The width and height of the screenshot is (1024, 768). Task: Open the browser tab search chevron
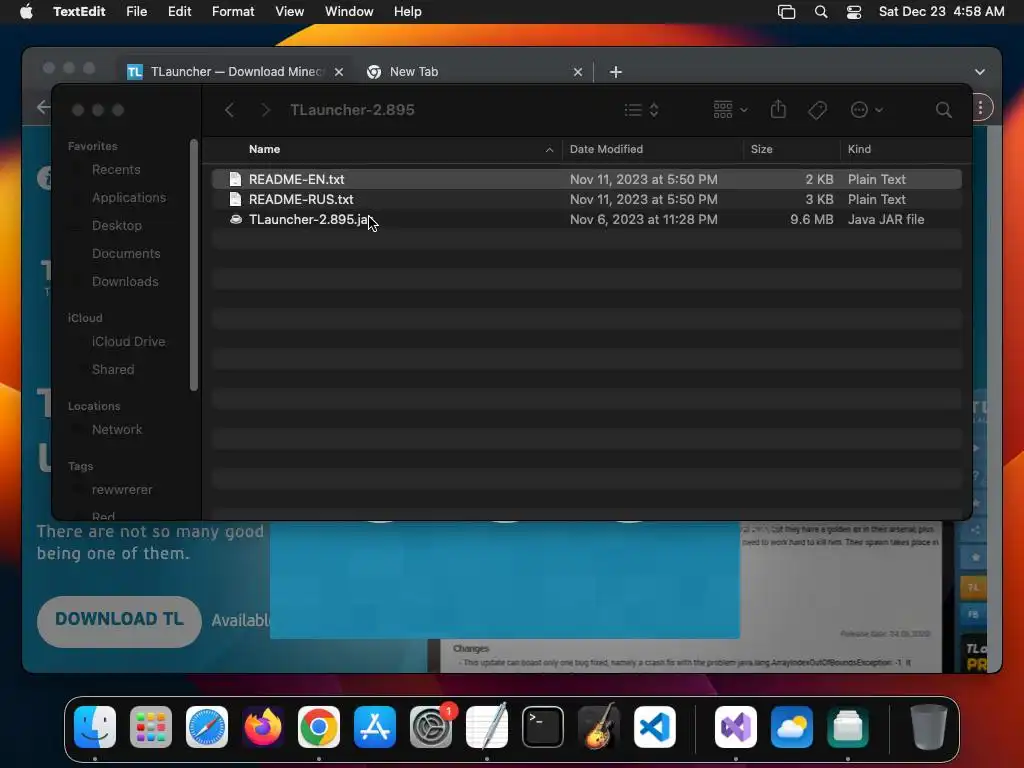tap(980, 72)
